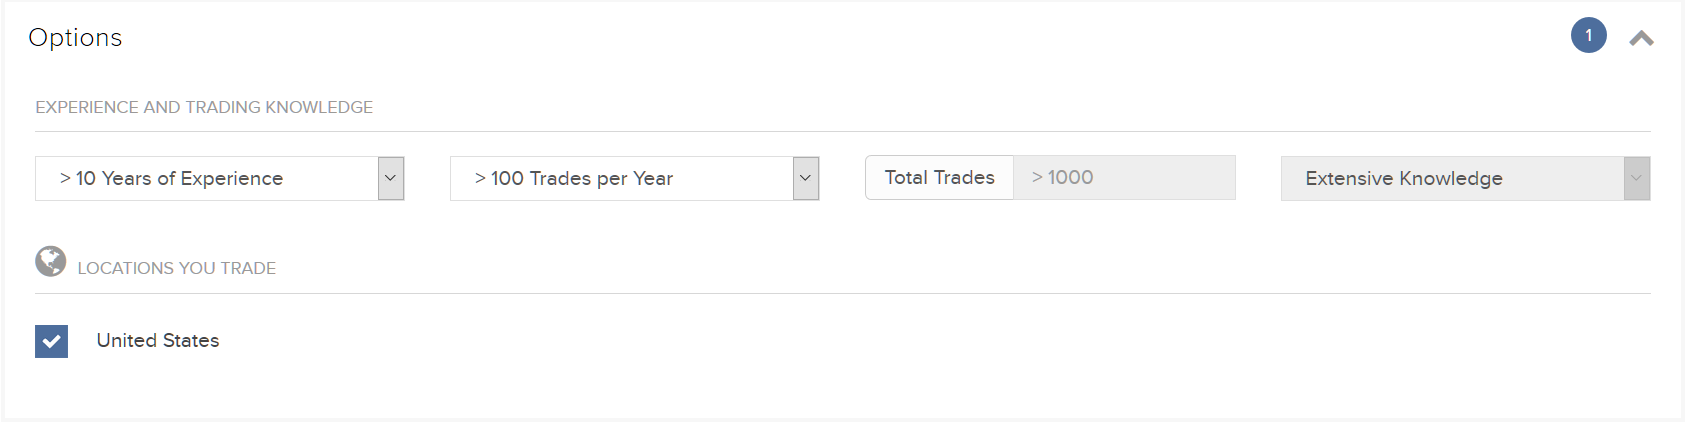This screenshot has width=1687, height=425.
Task: Click the Locations You Trade header text
Action: (x=177, y=268)
